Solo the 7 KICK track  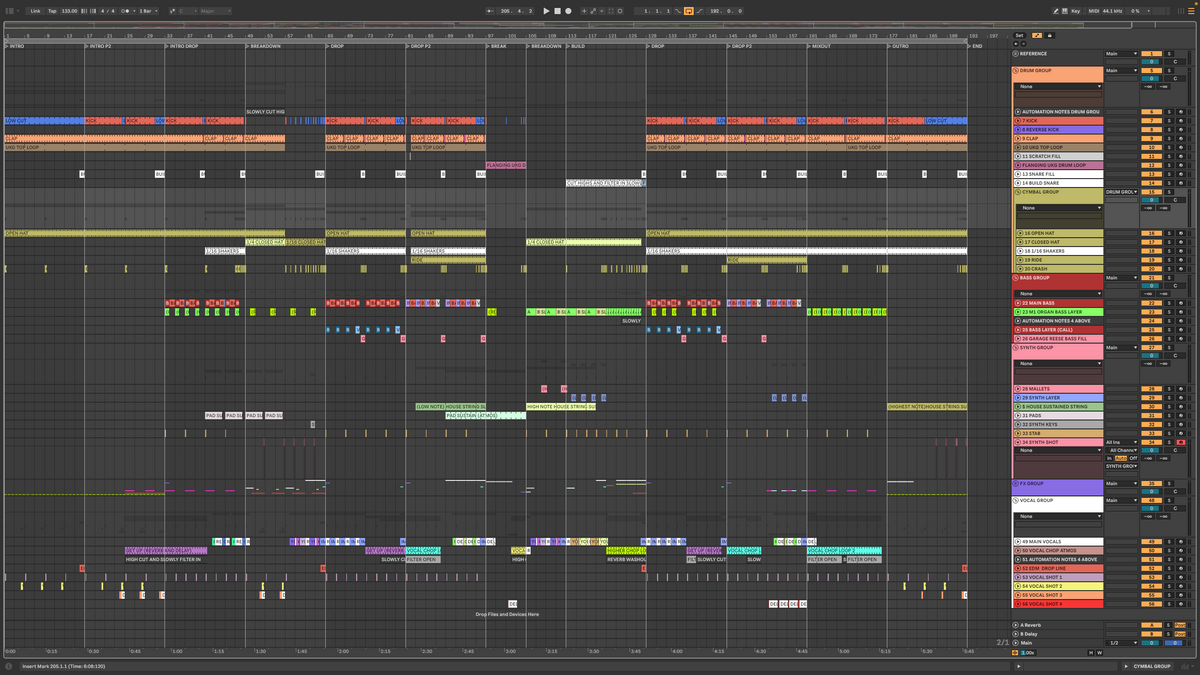1169,120
